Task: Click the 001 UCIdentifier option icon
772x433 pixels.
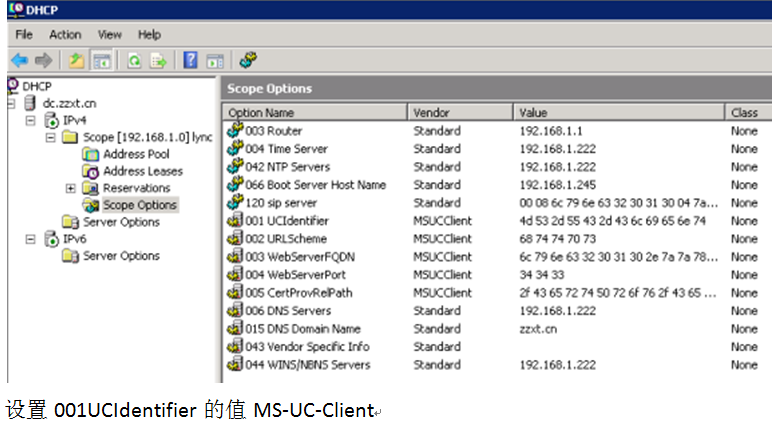Action: pyautogui.click(x=235, y=220)
